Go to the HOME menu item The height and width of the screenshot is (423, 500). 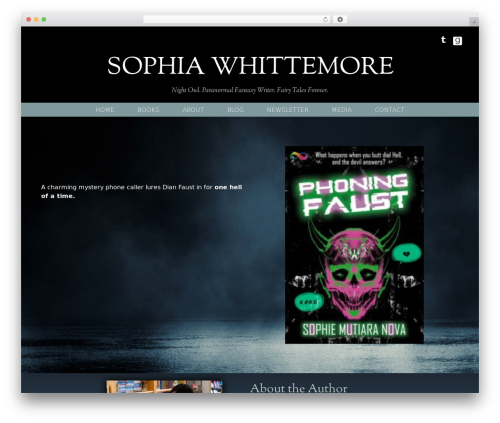click(x=105, y=110)
